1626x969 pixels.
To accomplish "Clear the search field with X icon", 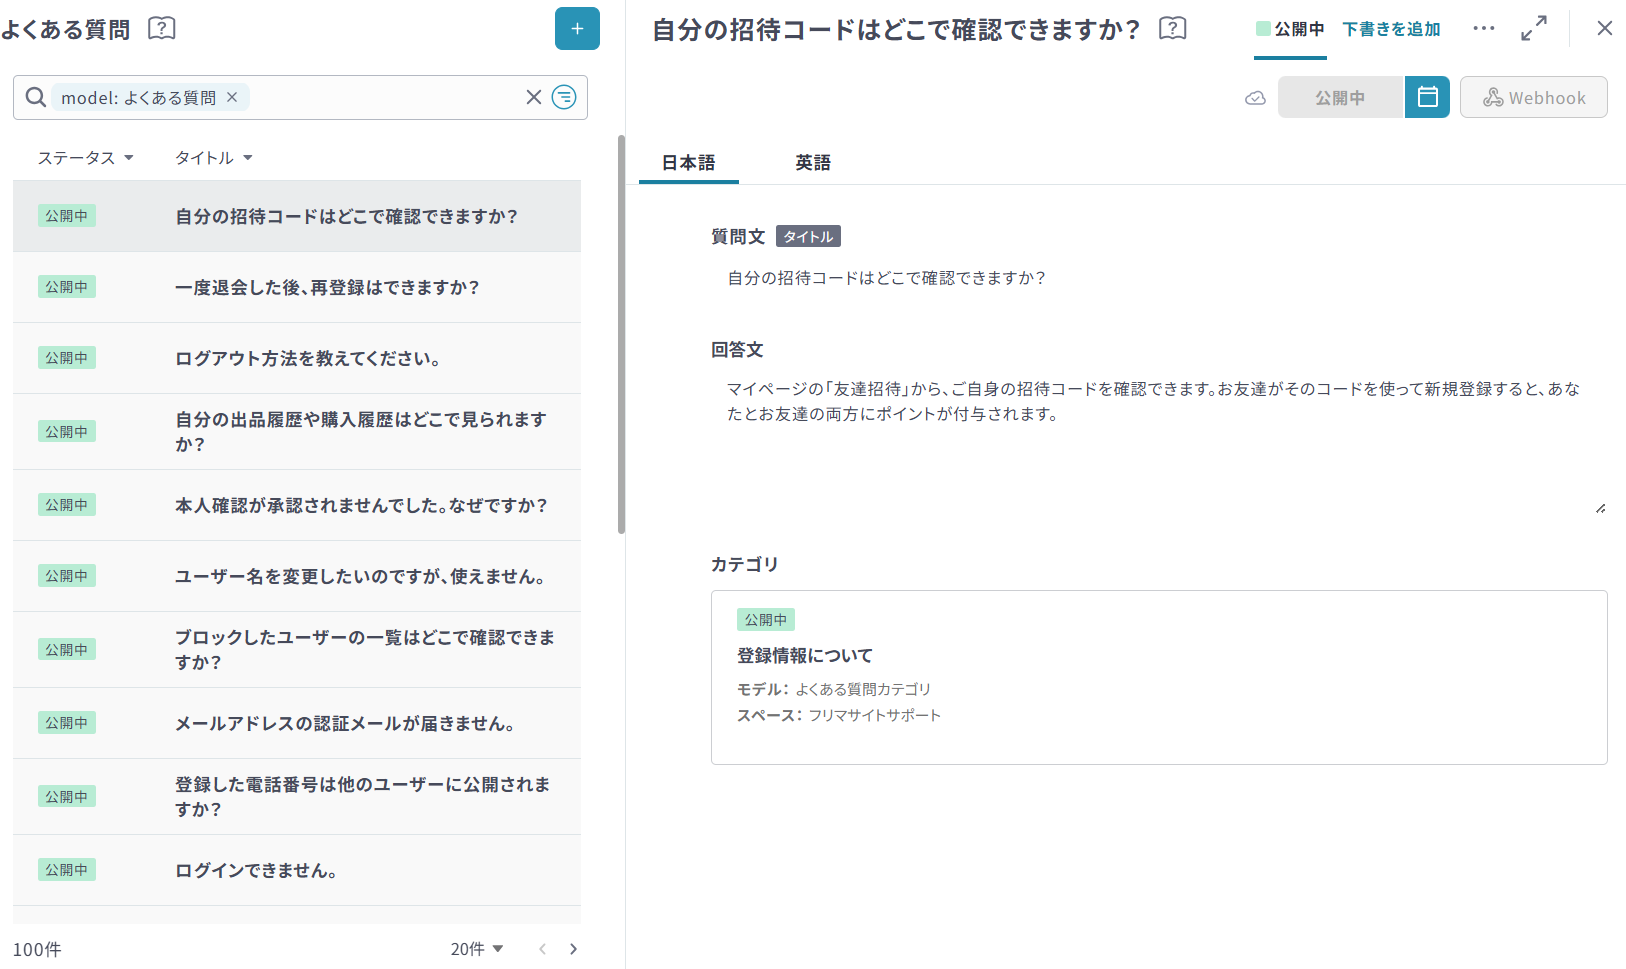I will tap(534, 97).
